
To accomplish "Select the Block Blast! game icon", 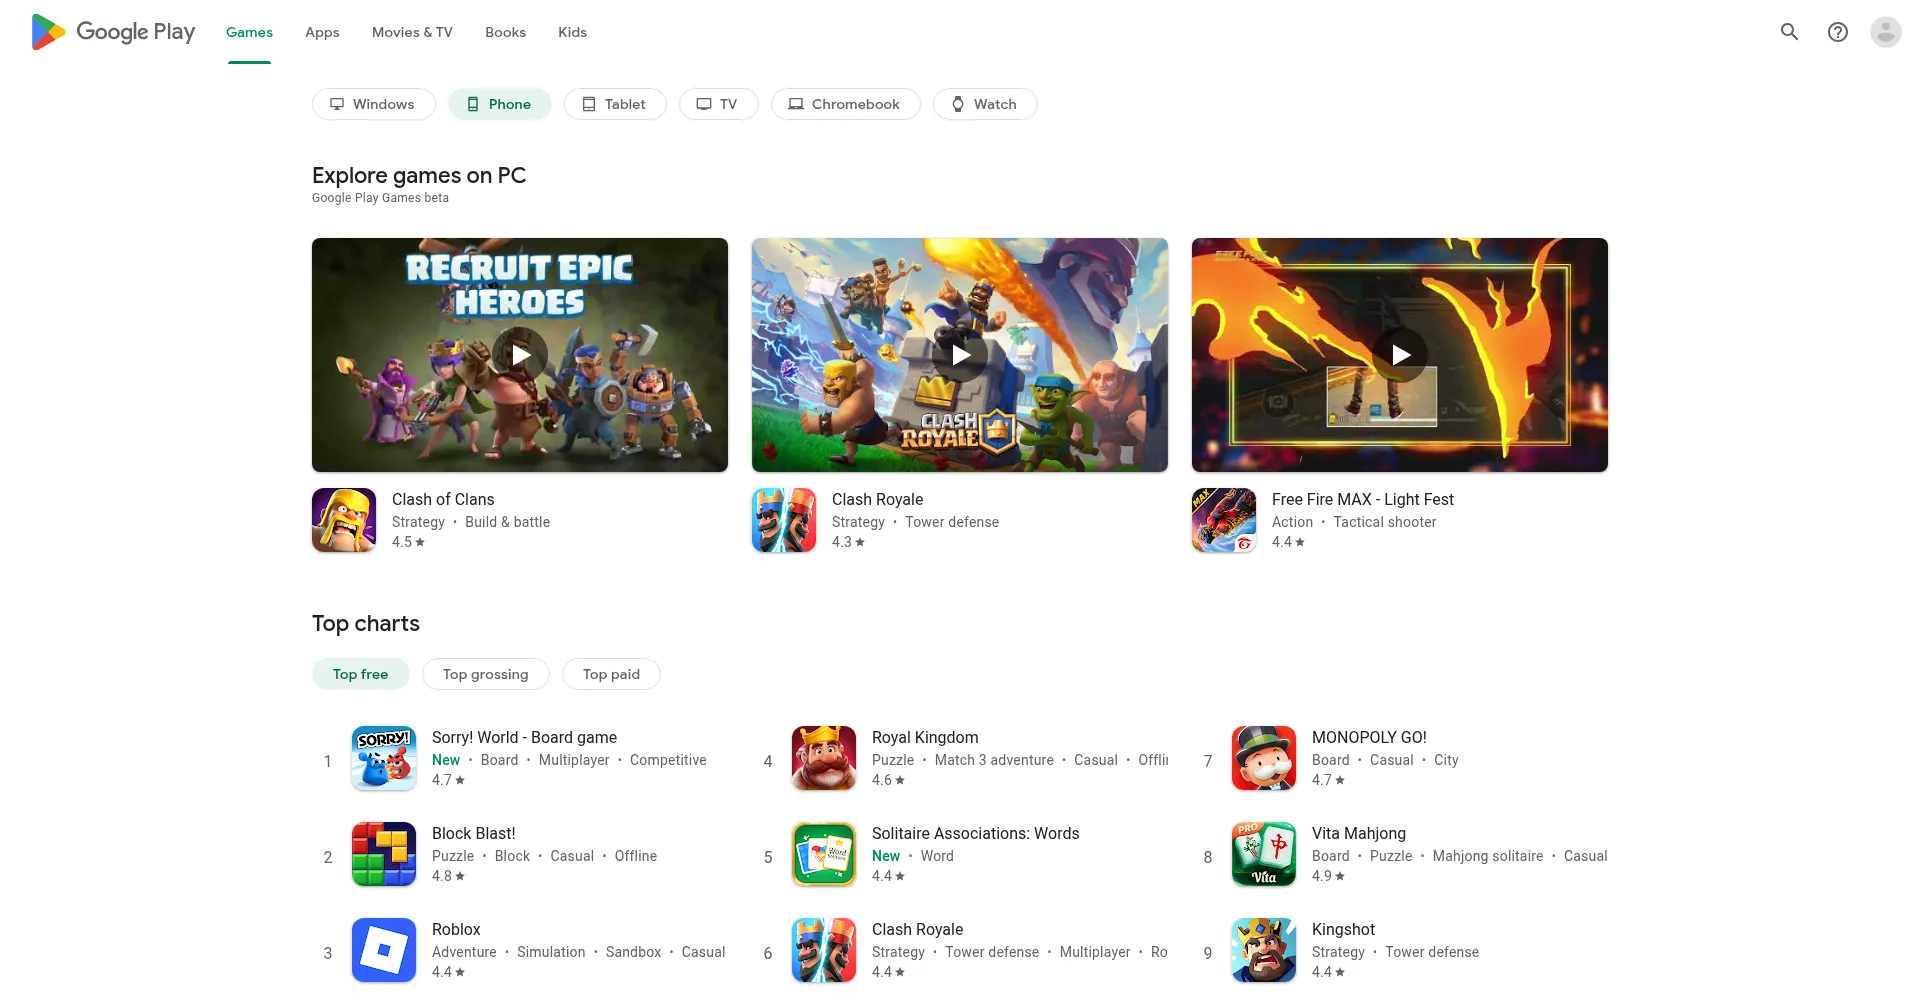I will pyautogui.click(x=383, y=854).
